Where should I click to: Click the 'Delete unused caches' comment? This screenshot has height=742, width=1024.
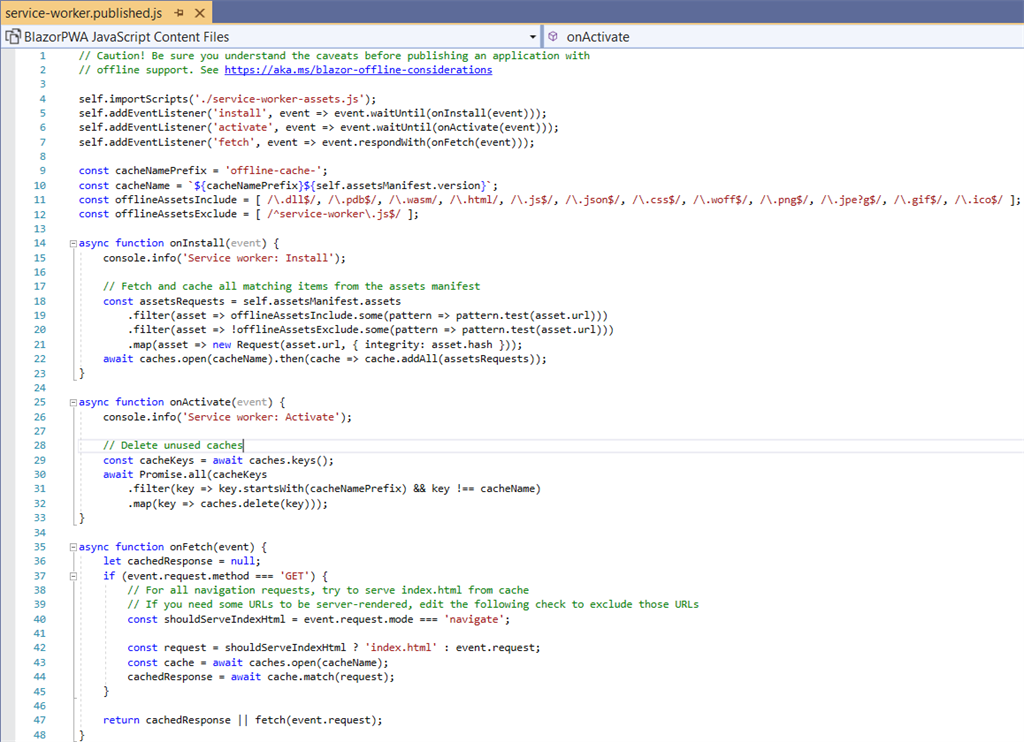[x=173, y=446]
